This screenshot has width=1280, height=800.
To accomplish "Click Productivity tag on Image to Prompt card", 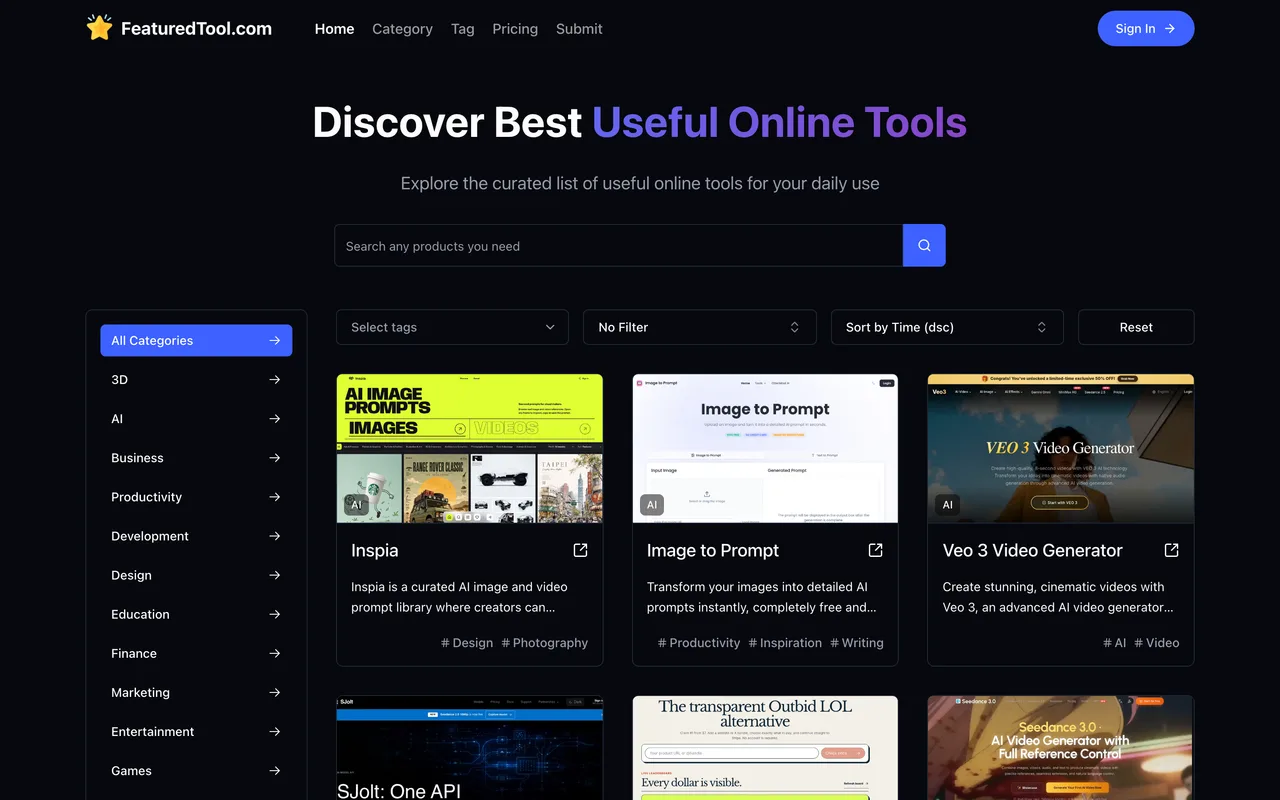I will point(699,643).
